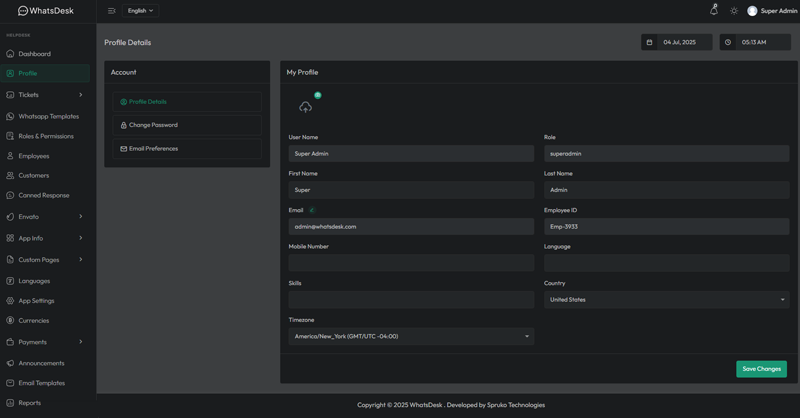Open the Email Preferences account option
The image size is (800, 418).
coord(153,148)
